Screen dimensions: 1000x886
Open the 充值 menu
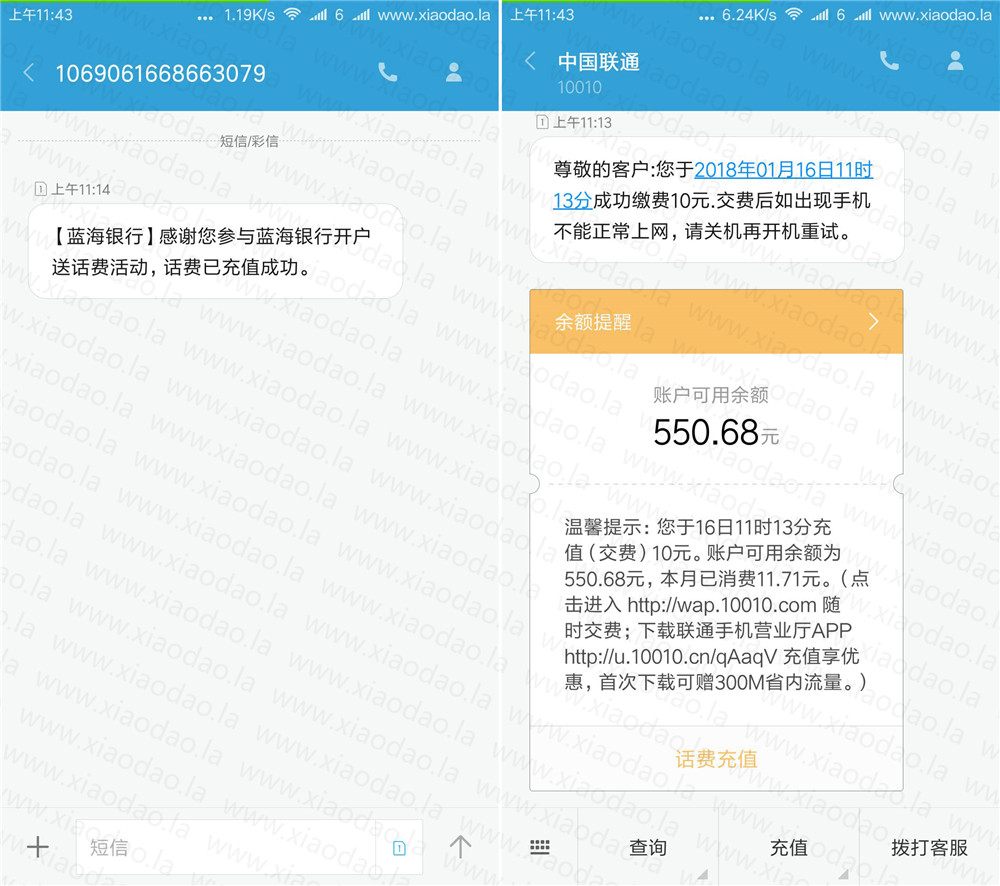pos(789,847)
